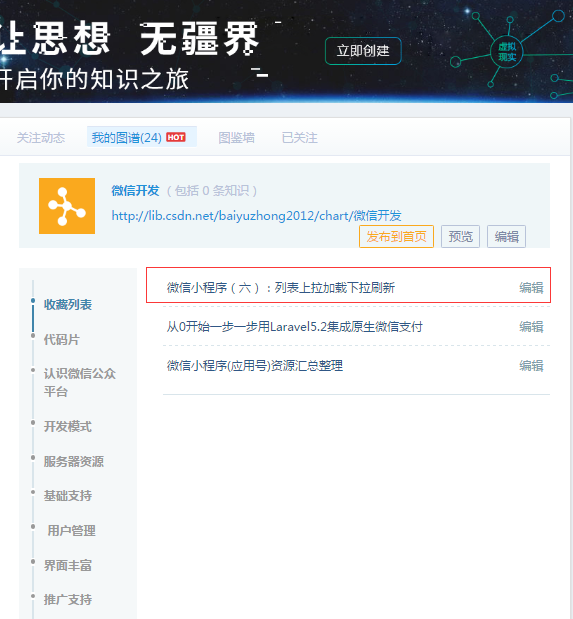The image size is (573, 619).
Task: Click the 立即创建 button in banner
Action: click(x=363, y=51)
